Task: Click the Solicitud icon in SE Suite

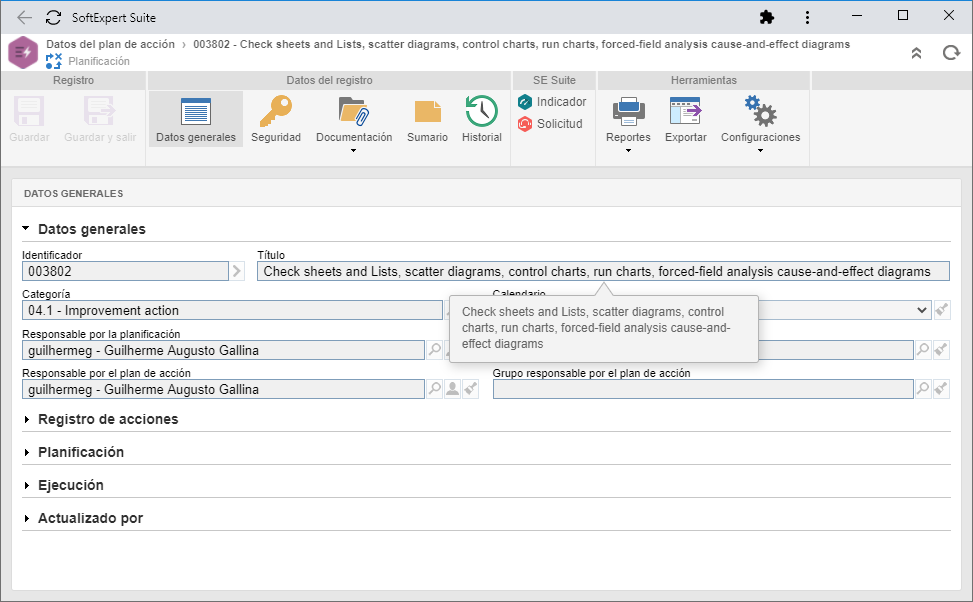Action: point(525,124)
